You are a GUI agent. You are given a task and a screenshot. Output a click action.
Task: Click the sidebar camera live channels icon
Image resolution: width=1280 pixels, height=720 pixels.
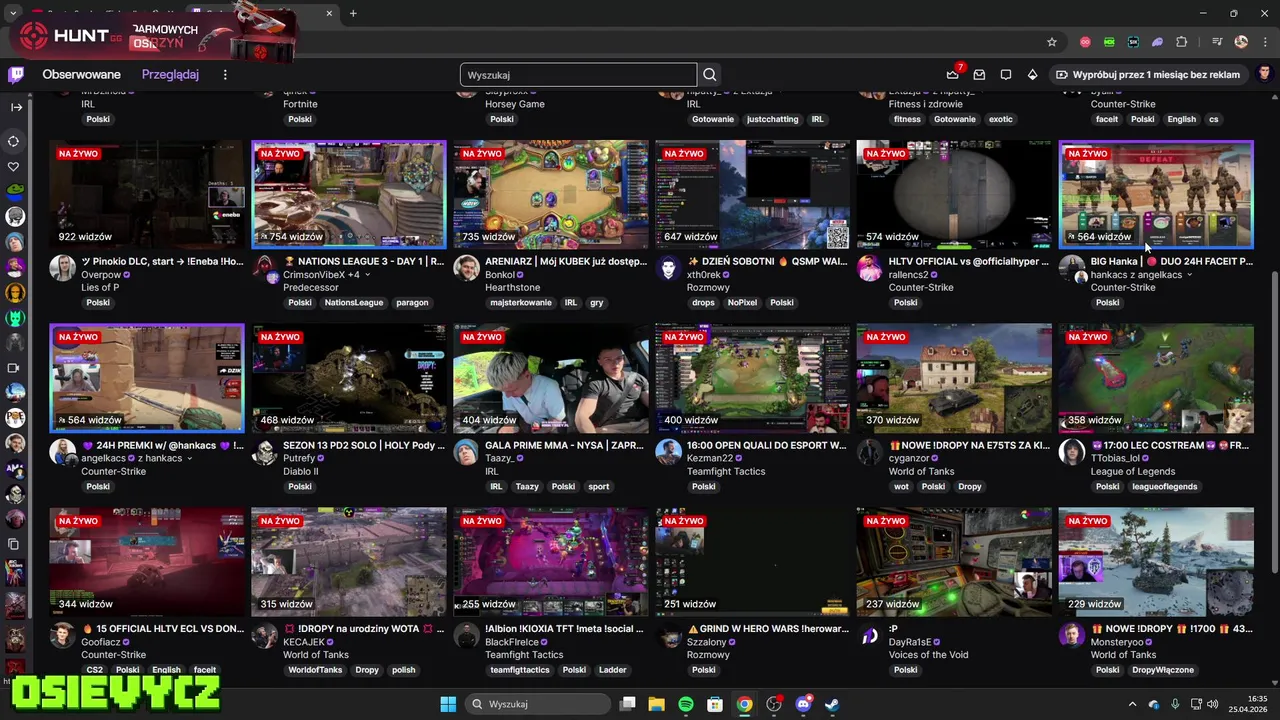click(x=14, y=368)
